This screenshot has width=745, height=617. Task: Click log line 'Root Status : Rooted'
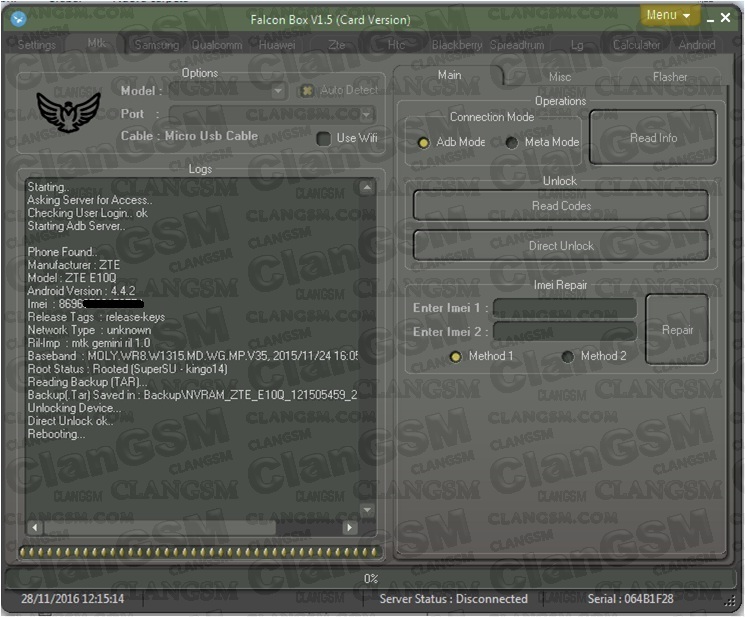(x=127, y=369)
